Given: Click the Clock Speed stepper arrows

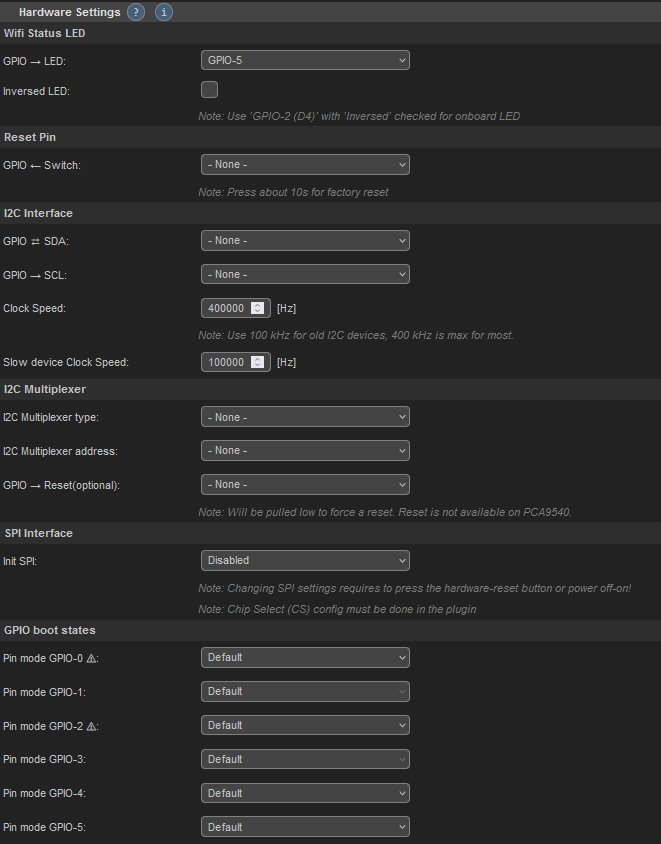Looking at the screenshot, I should (x=257, y=308).
